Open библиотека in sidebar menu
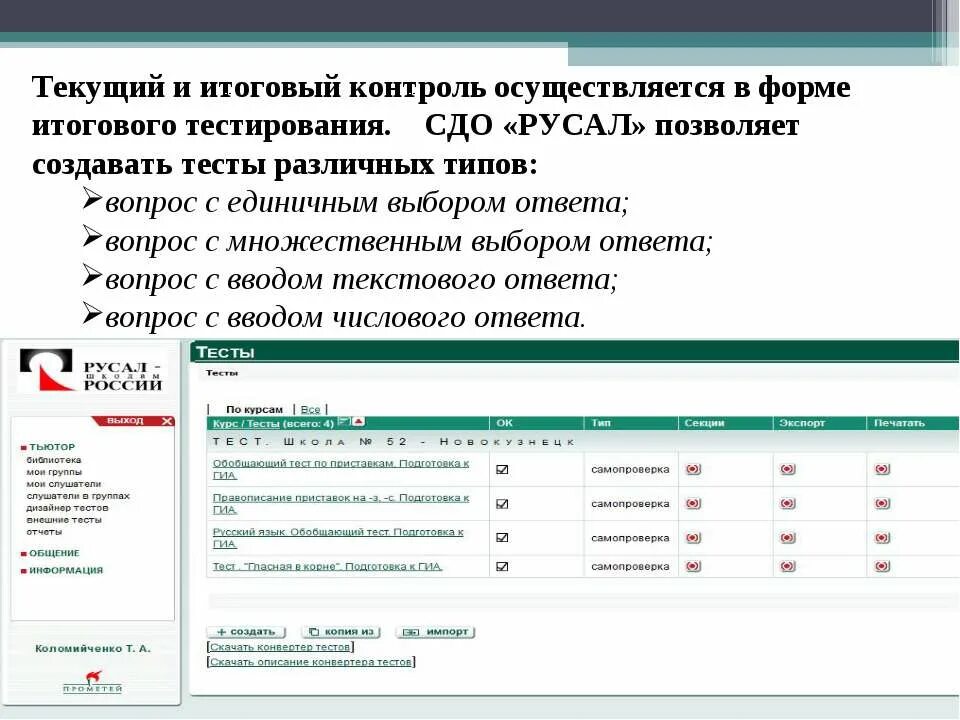The width and height of the screenshot is (960, 720). pos(54,460)
